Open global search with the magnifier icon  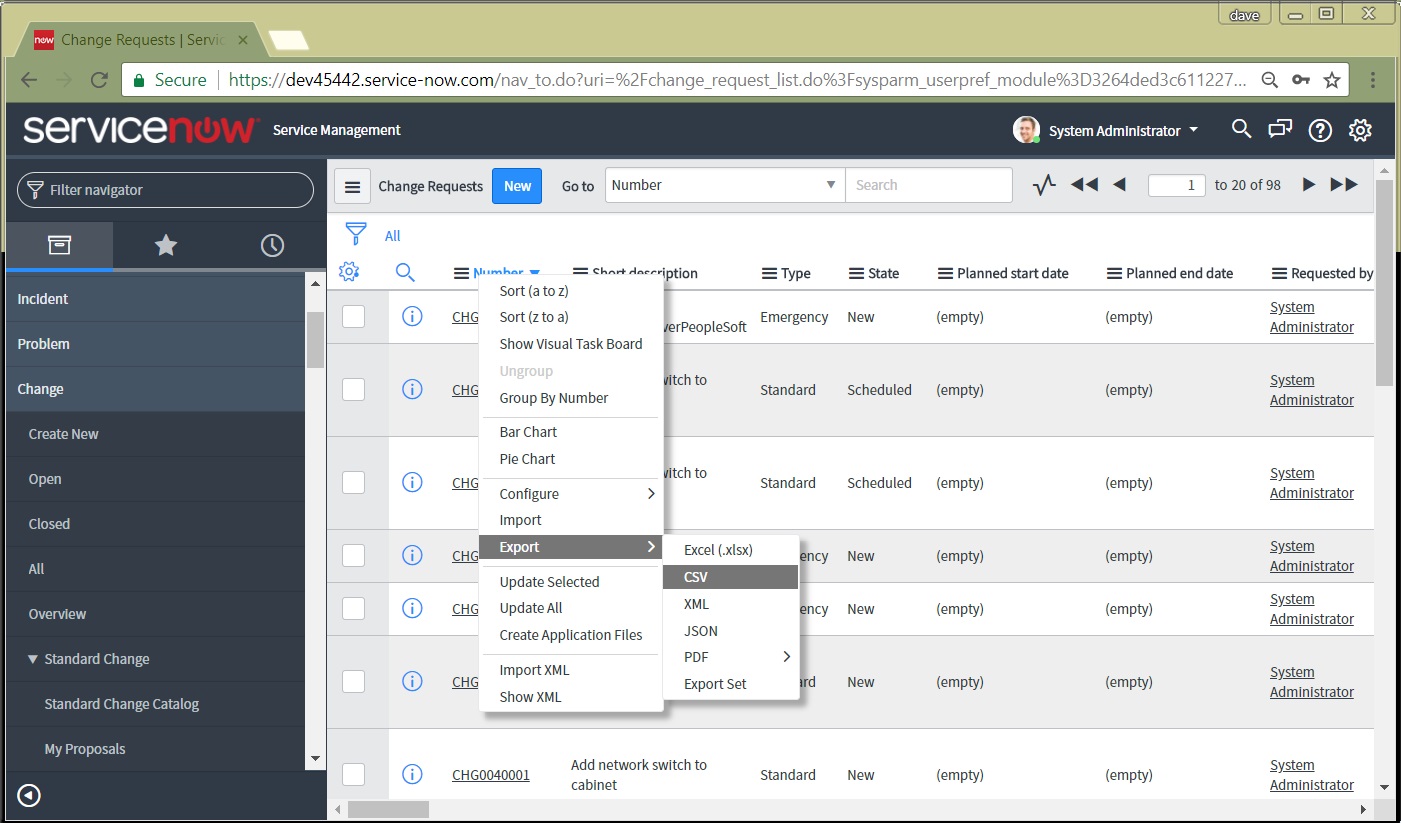(x=1241, y=129)
